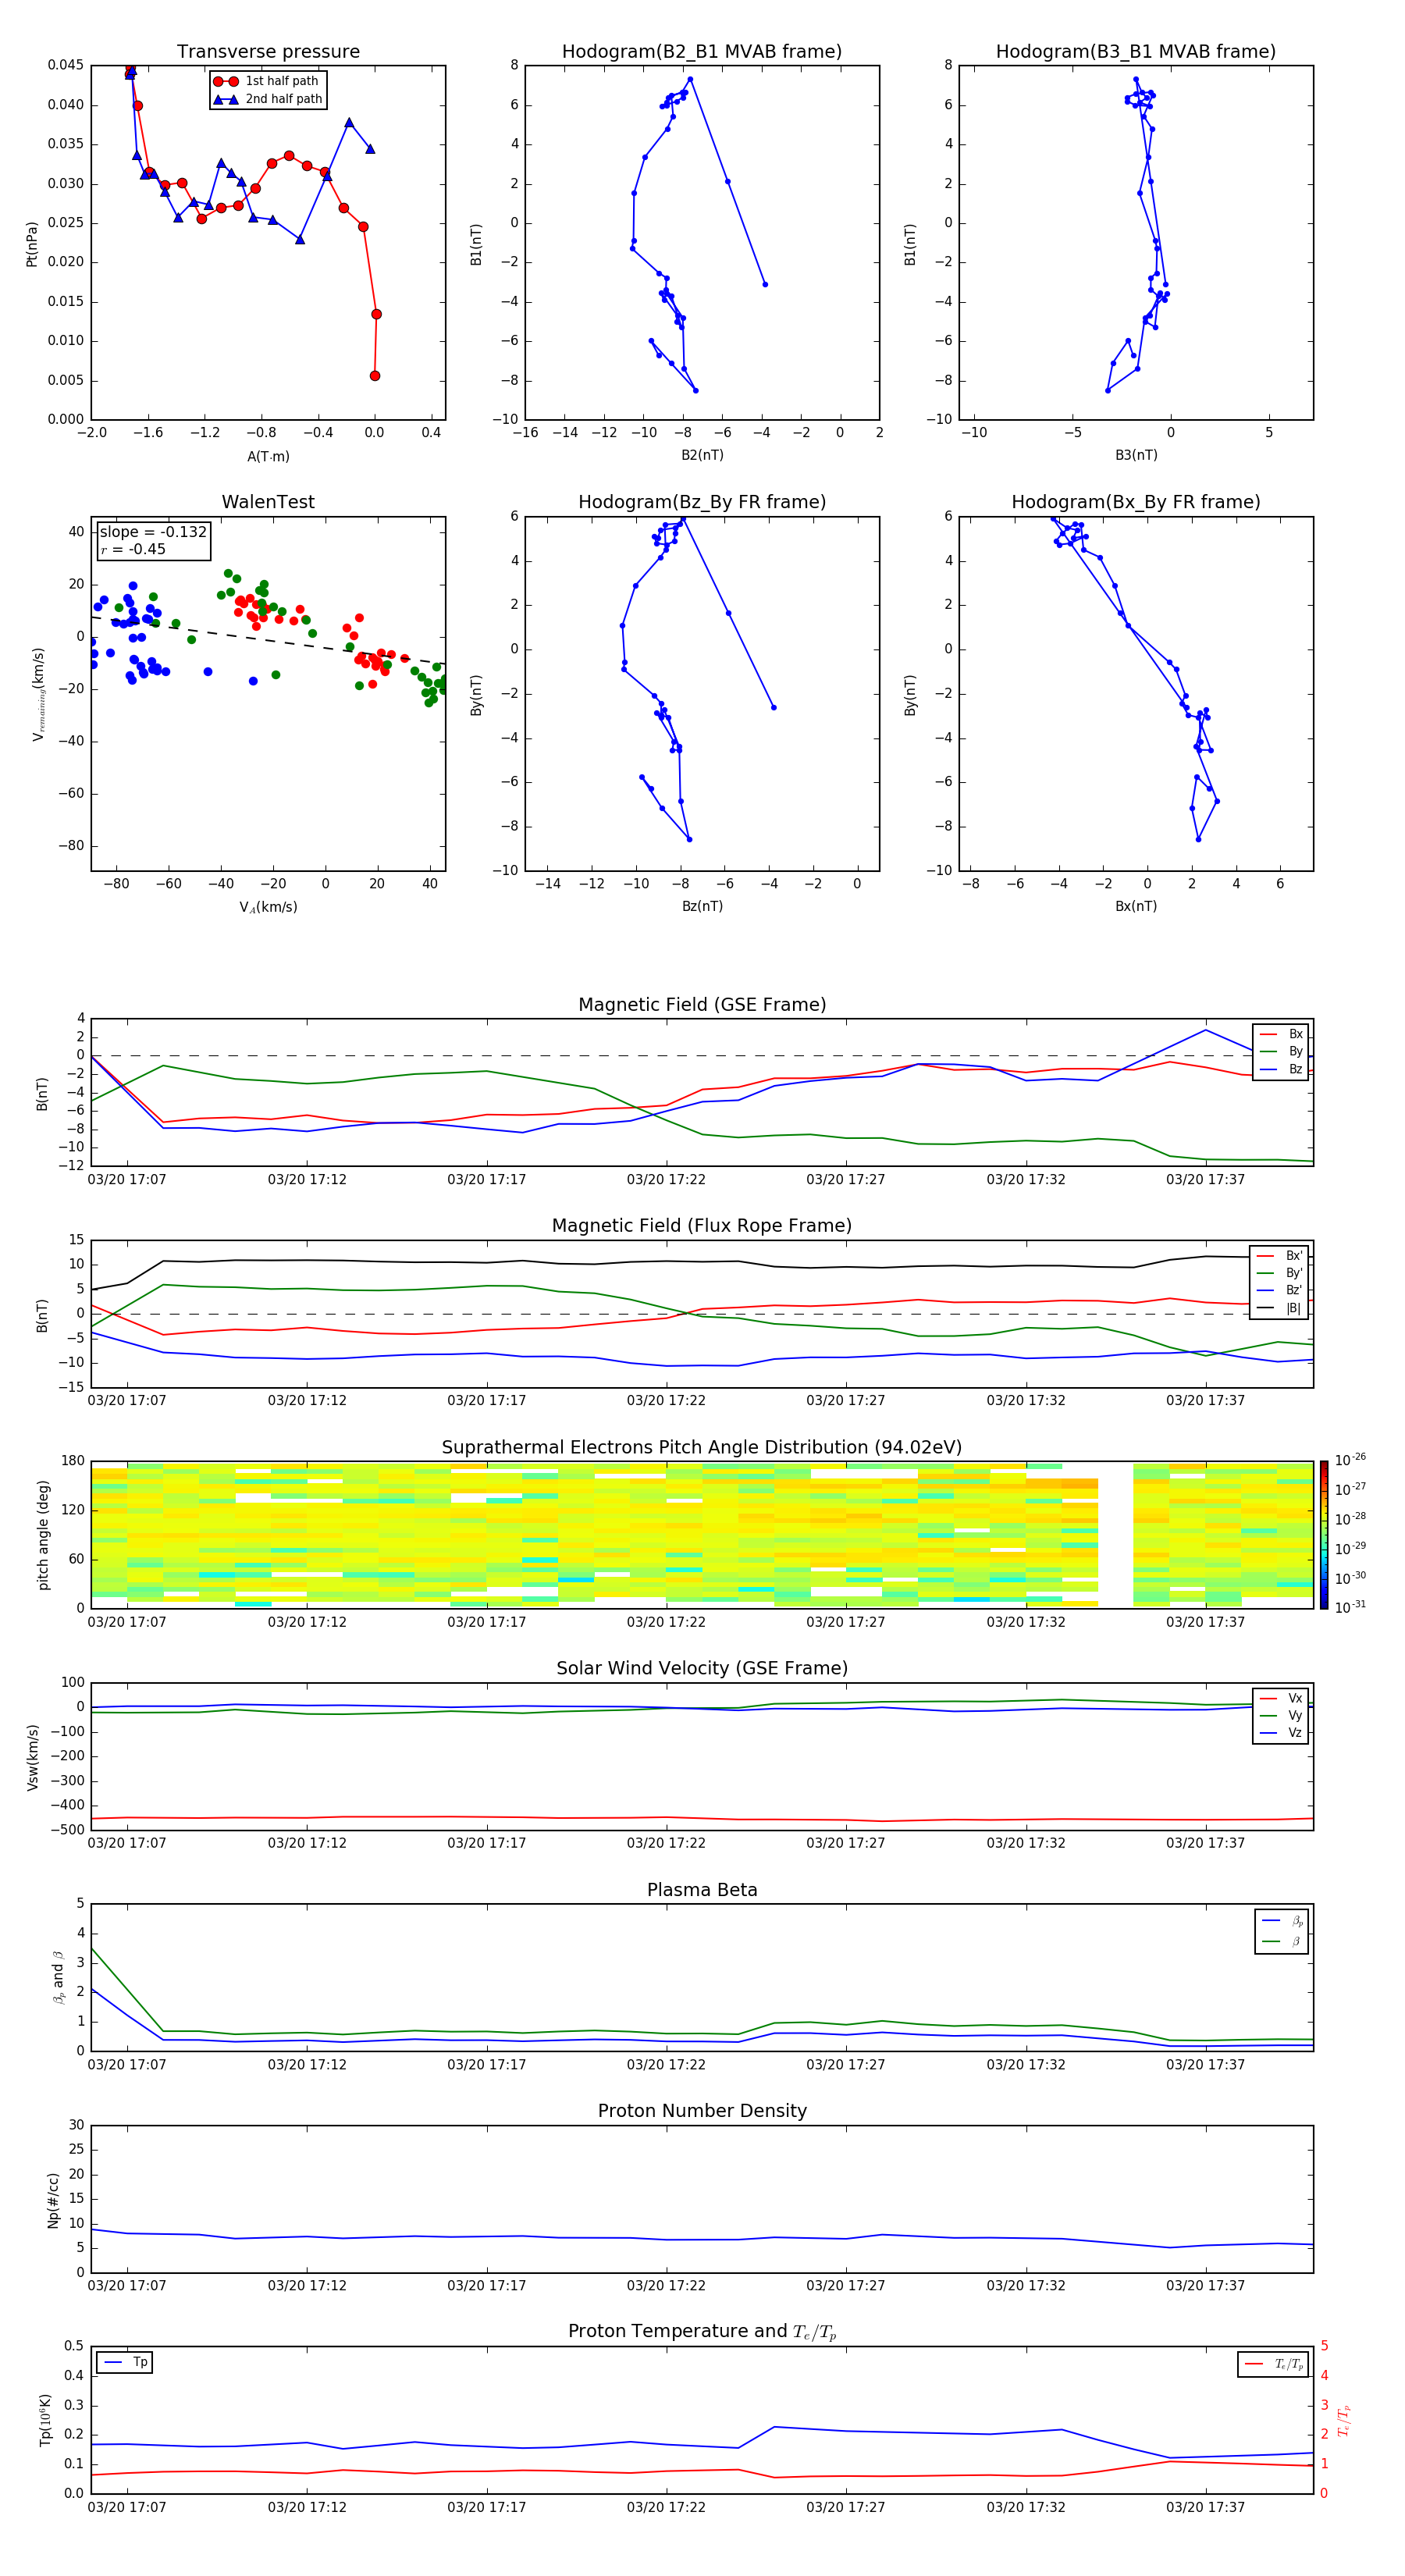Click 'Bx' in GSE magnetic field legend
Screen dimensions: 1405x2576
click(x=1282, y=1034)
